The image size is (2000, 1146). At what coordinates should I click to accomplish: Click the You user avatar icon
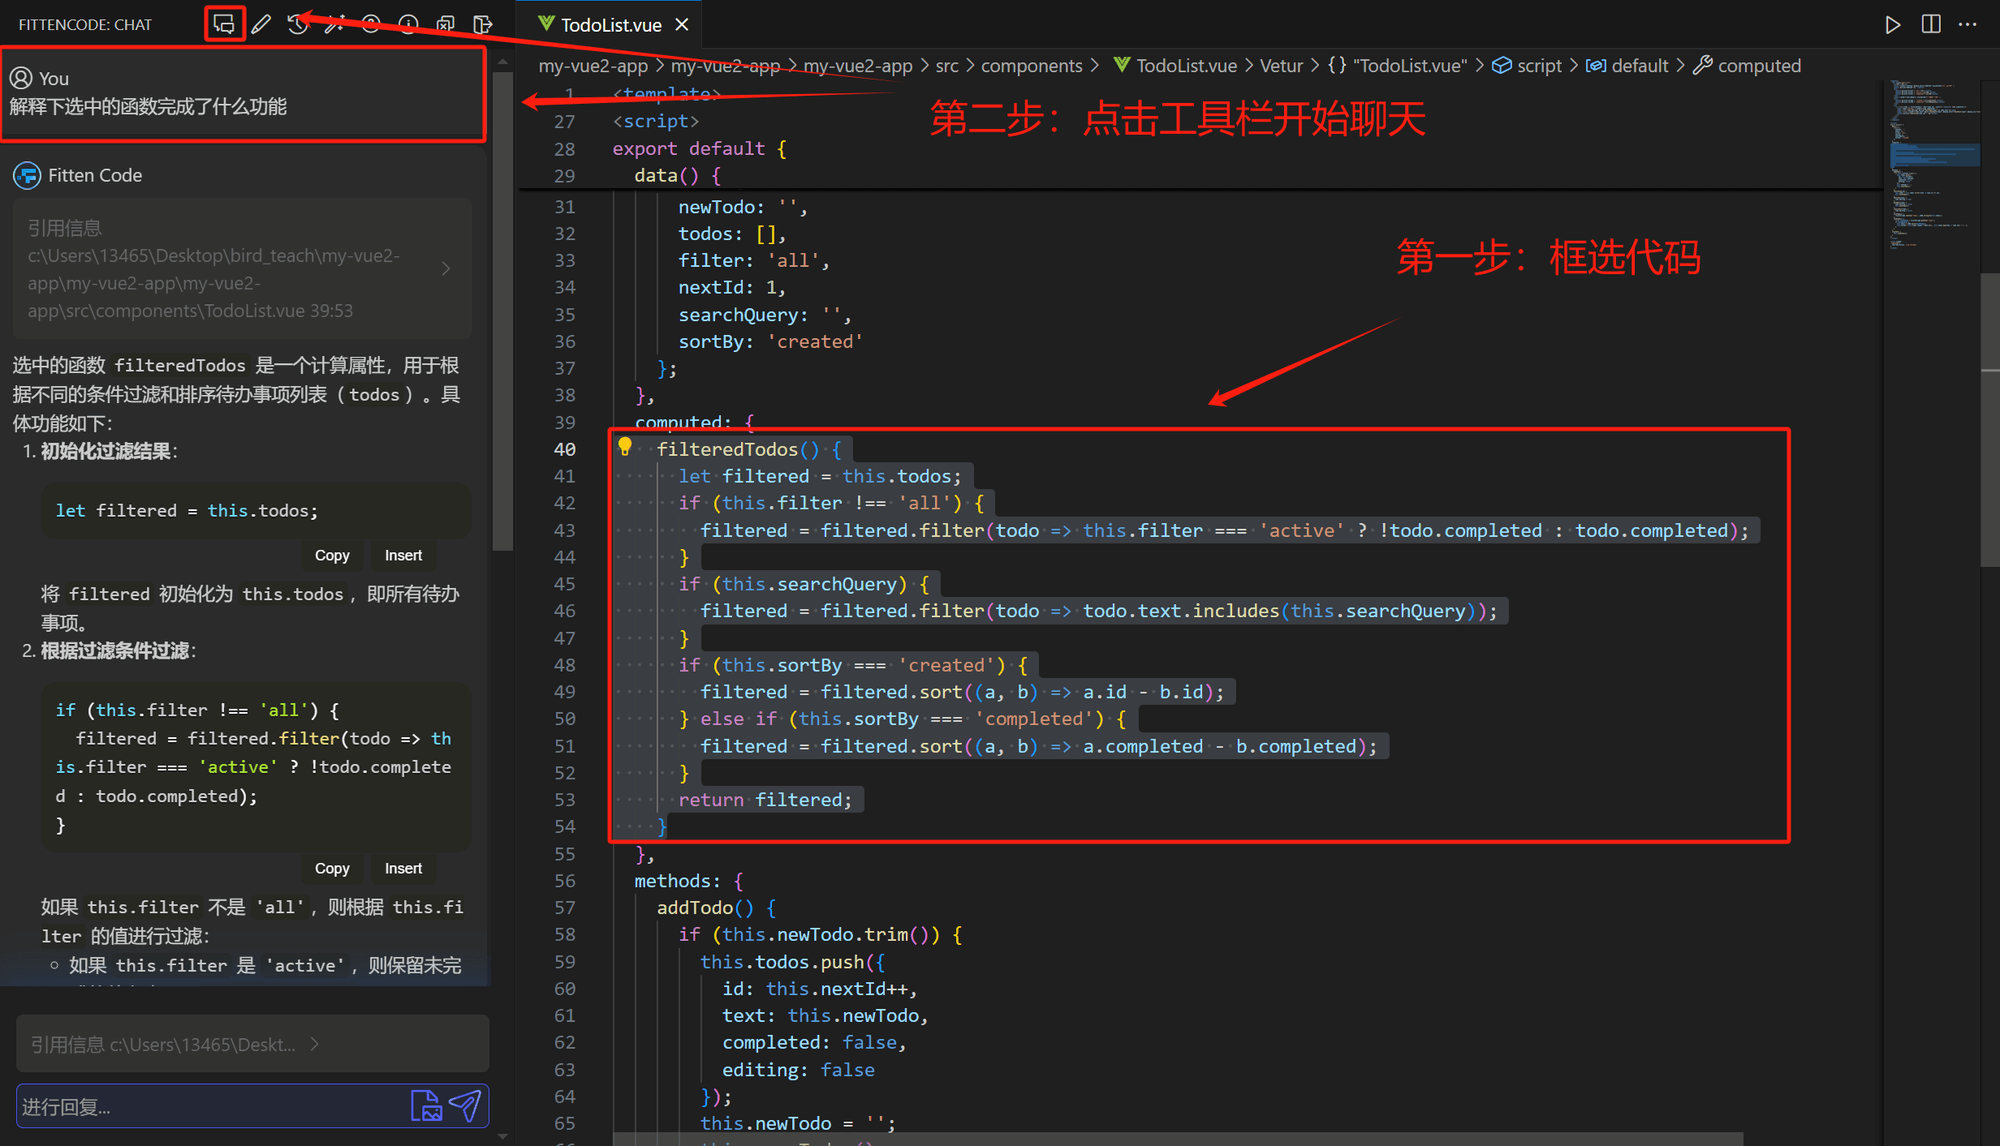(21, 77)
